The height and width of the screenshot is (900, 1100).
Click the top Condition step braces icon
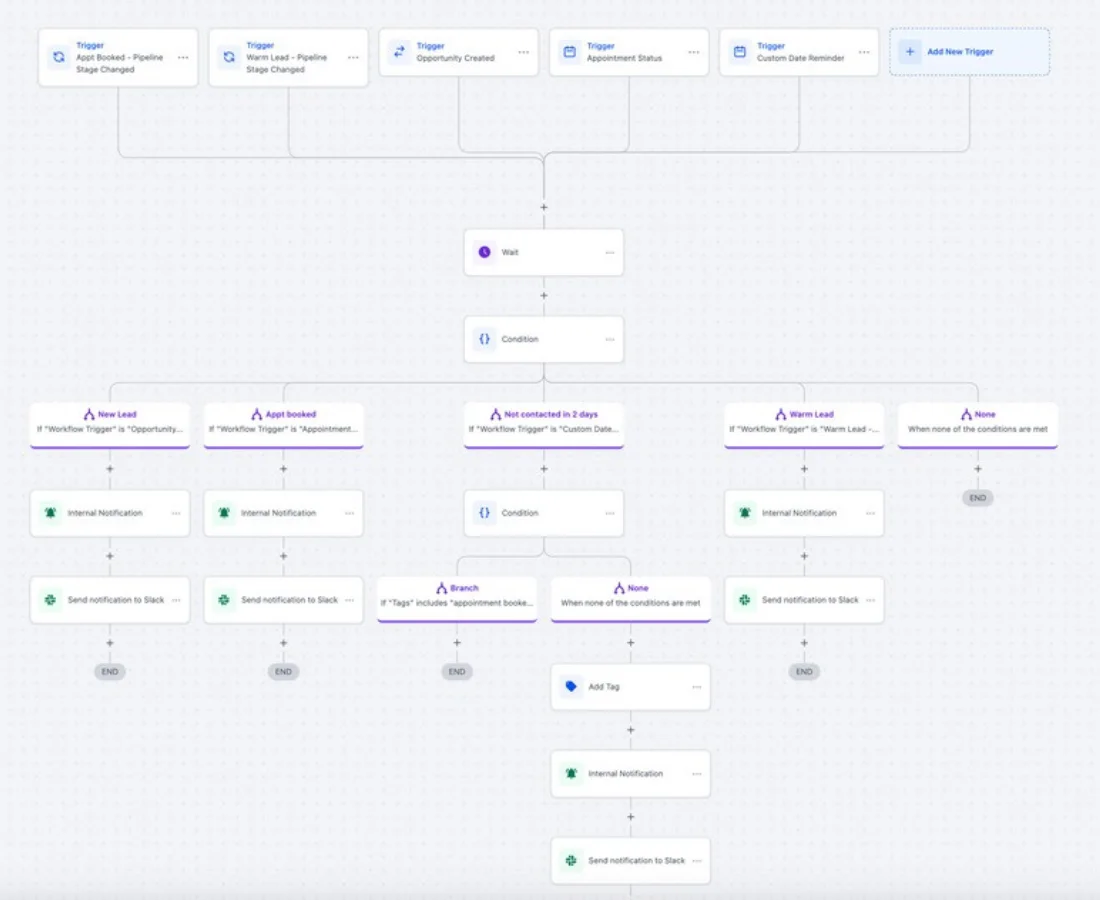tap(484, 339)
